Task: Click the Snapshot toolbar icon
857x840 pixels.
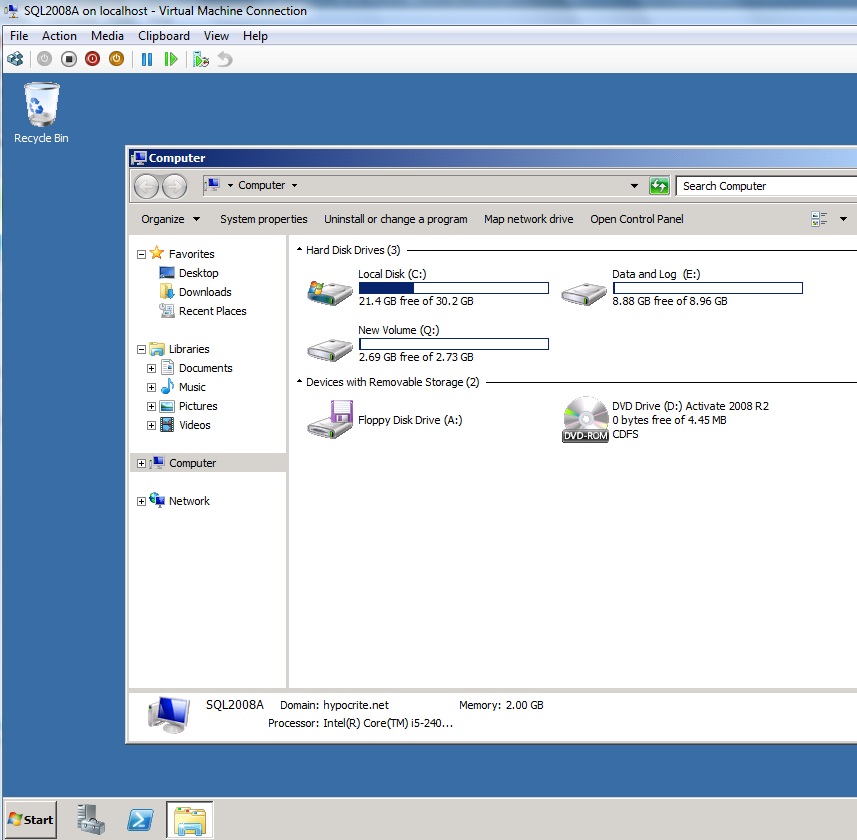Action: coord(201,59)
